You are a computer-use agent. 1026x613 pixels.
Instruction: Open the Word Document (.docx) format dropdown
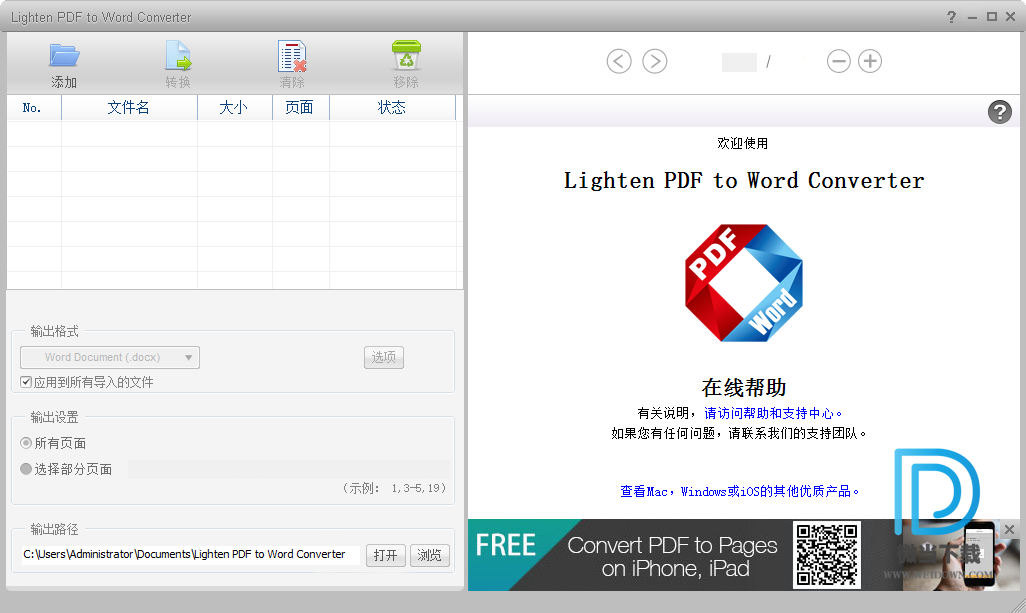click(x=110, y=357)
